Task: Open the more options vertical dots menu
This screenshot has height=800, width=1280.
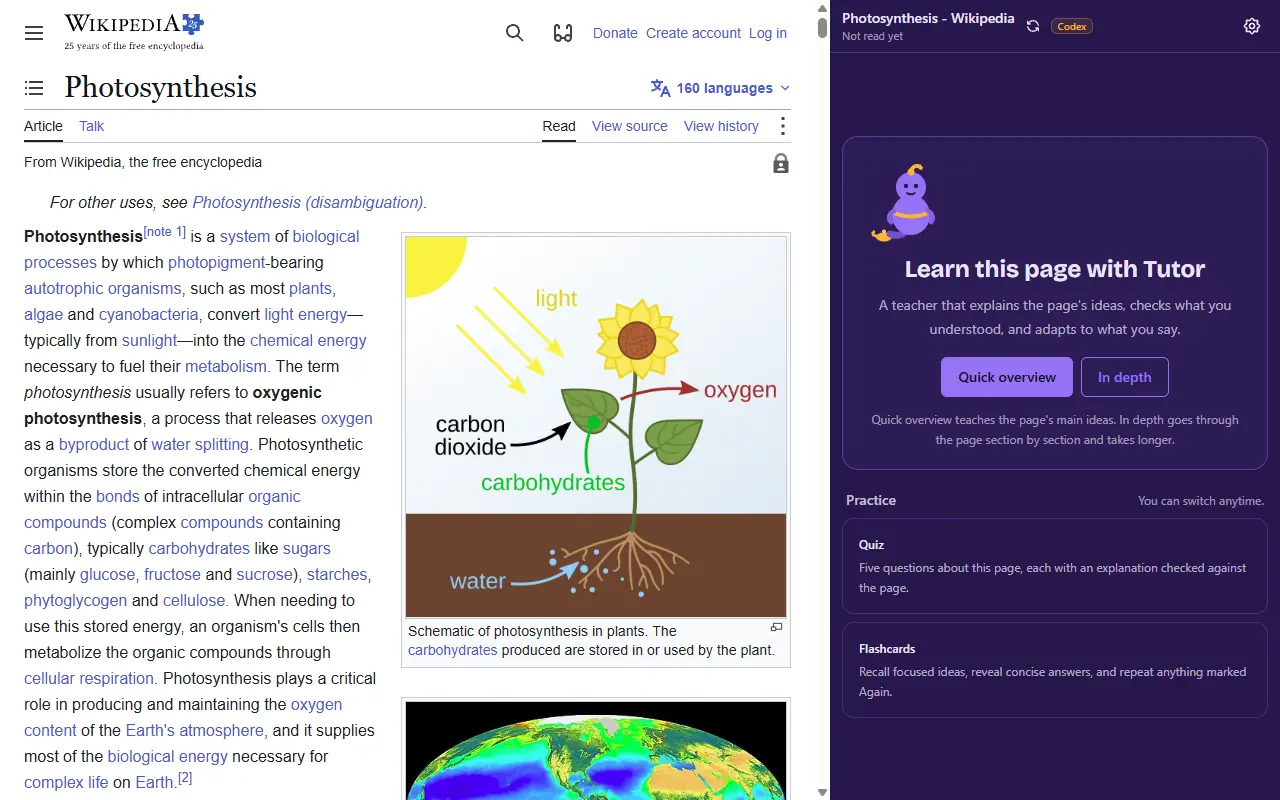Action: point(783,126)
